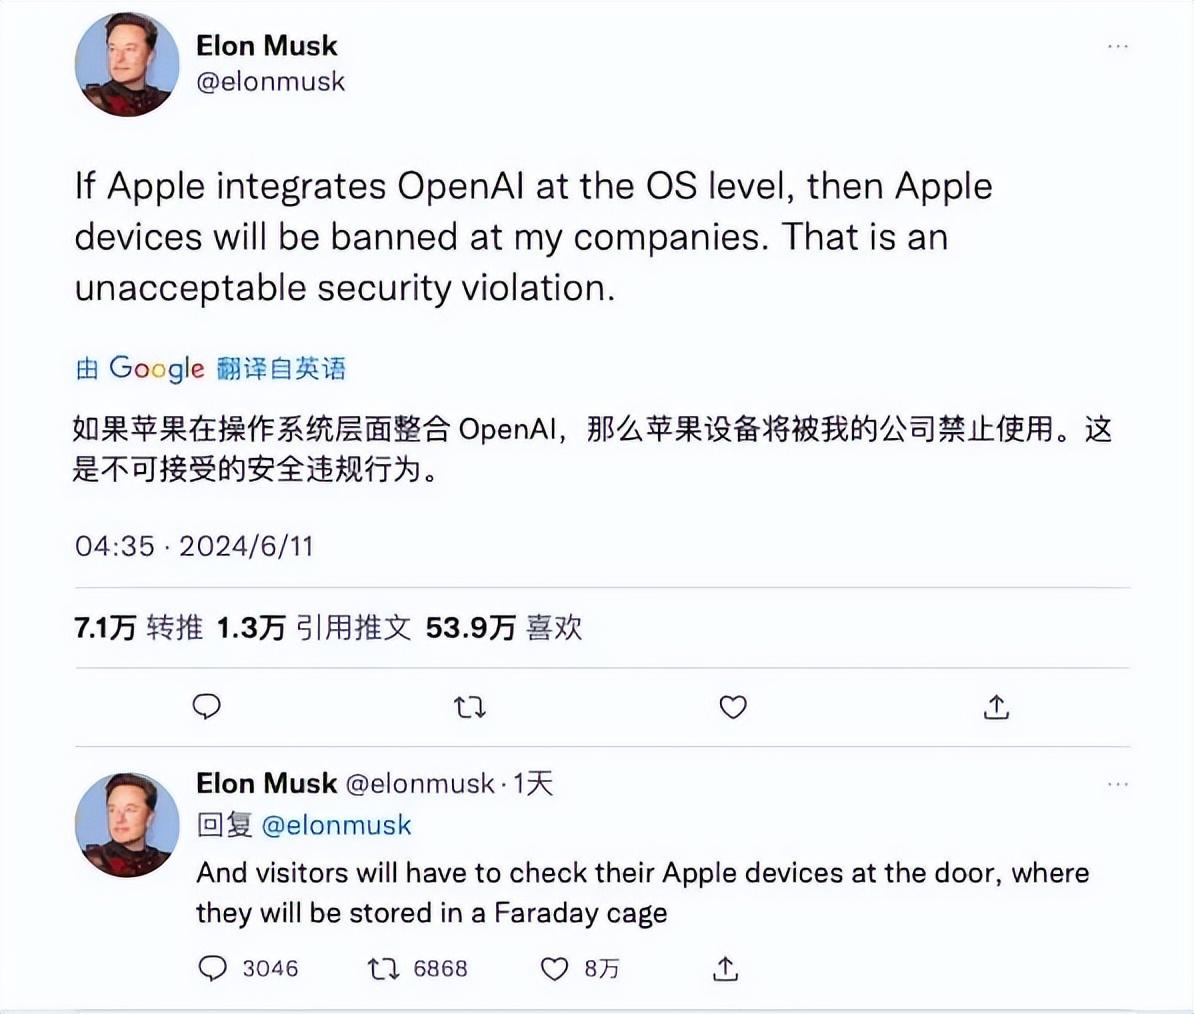The height and width of the screenshot is (1014, 1194).
Task: Share the Faraday cage reply
Action: [x=726, y=968]
